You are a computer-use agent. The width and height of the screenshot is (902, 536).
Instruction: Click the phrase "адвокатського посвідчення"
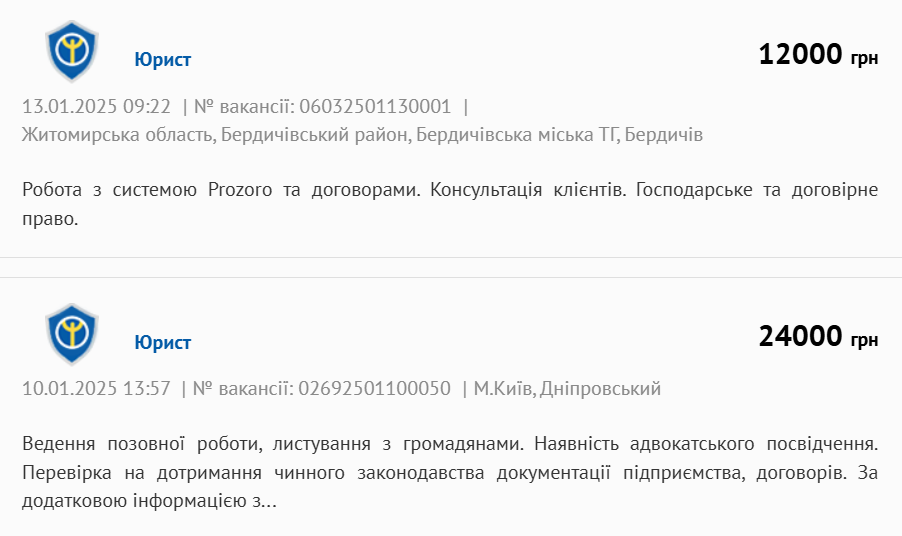(x=754, y=442)
